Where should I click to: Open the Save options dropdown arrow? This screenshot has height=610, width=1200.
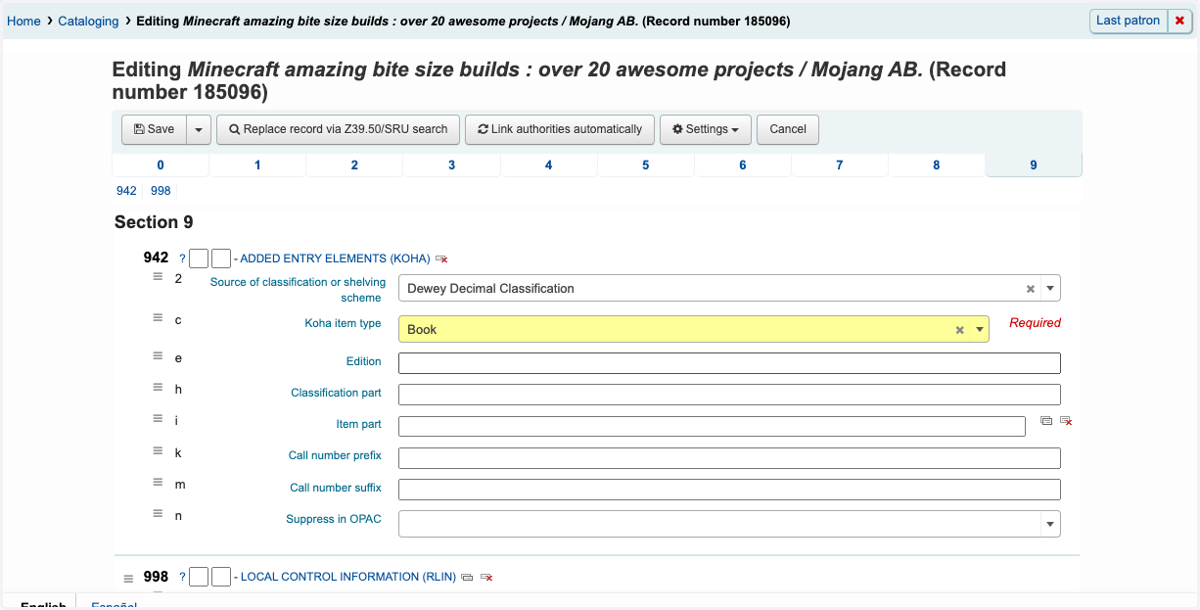(x=198, y=130)
